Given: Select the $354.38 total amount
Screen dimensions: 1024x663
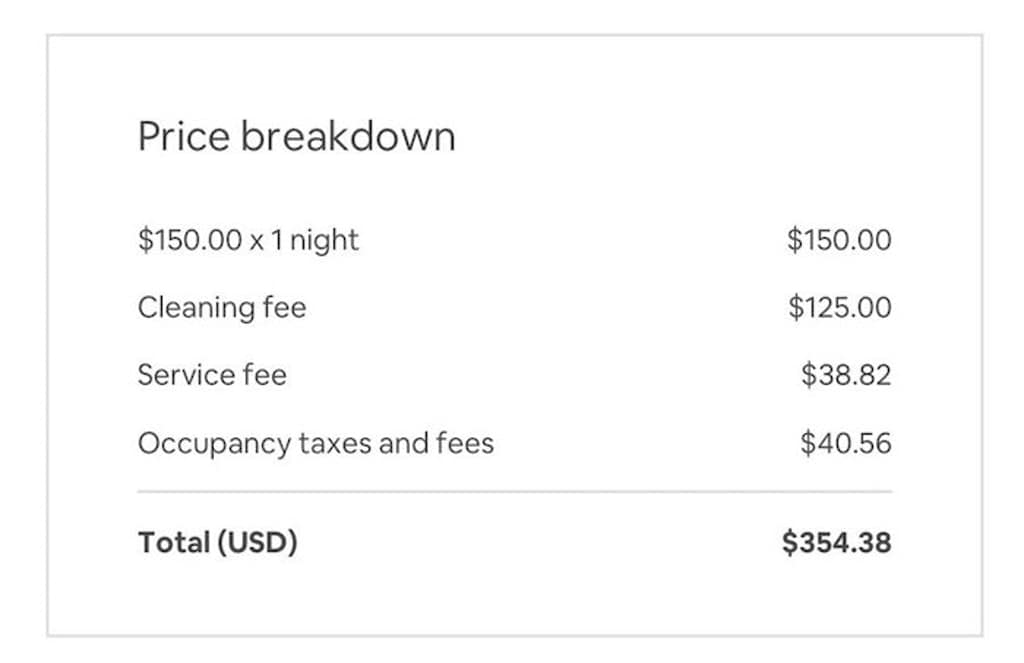Looking at the screenshot, I should coord(836,543).
